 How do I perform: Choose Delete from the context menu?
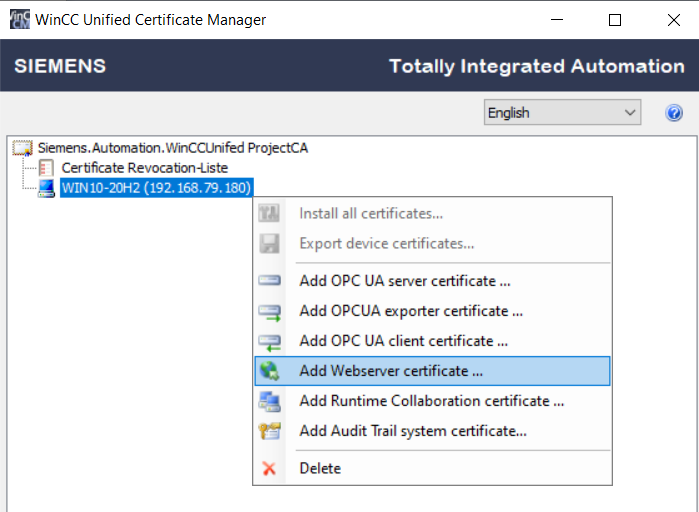tap(320, 468)
